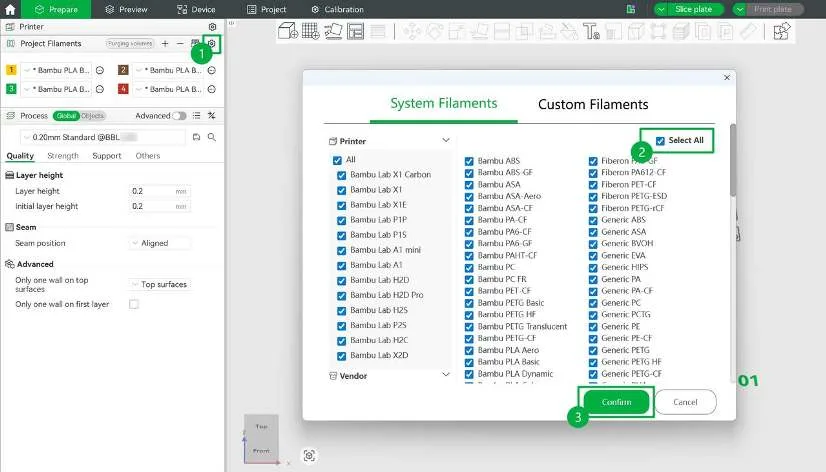The height and width of the screenshot is (472, 826).
Task: Click brown filament 2 color swatch
Action: click(x=123, y=70)
